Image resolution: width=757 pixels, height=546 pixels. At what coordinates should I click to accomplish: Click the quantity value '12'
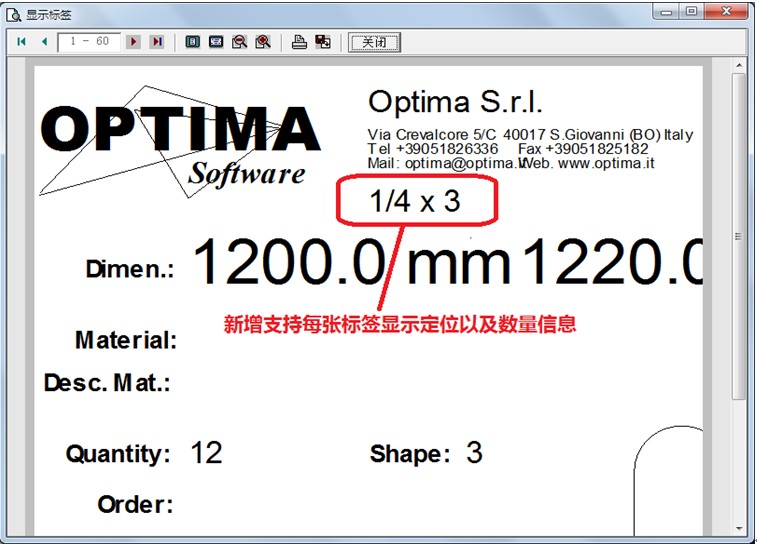pos(207,453)
